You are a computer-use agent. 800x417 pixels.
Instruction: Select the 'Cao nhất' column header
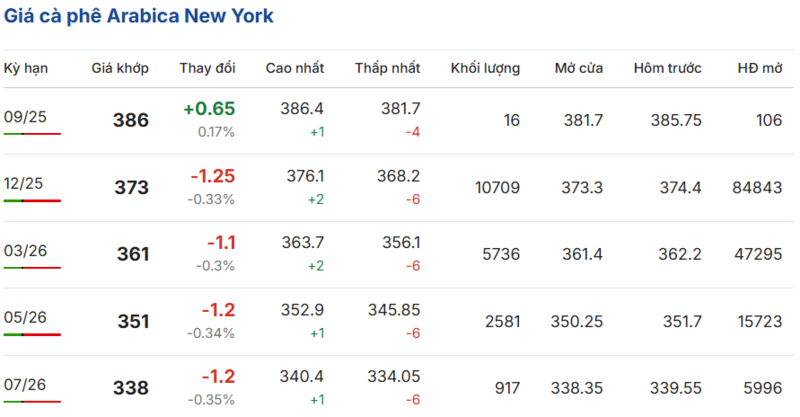(x=295, y=69)
